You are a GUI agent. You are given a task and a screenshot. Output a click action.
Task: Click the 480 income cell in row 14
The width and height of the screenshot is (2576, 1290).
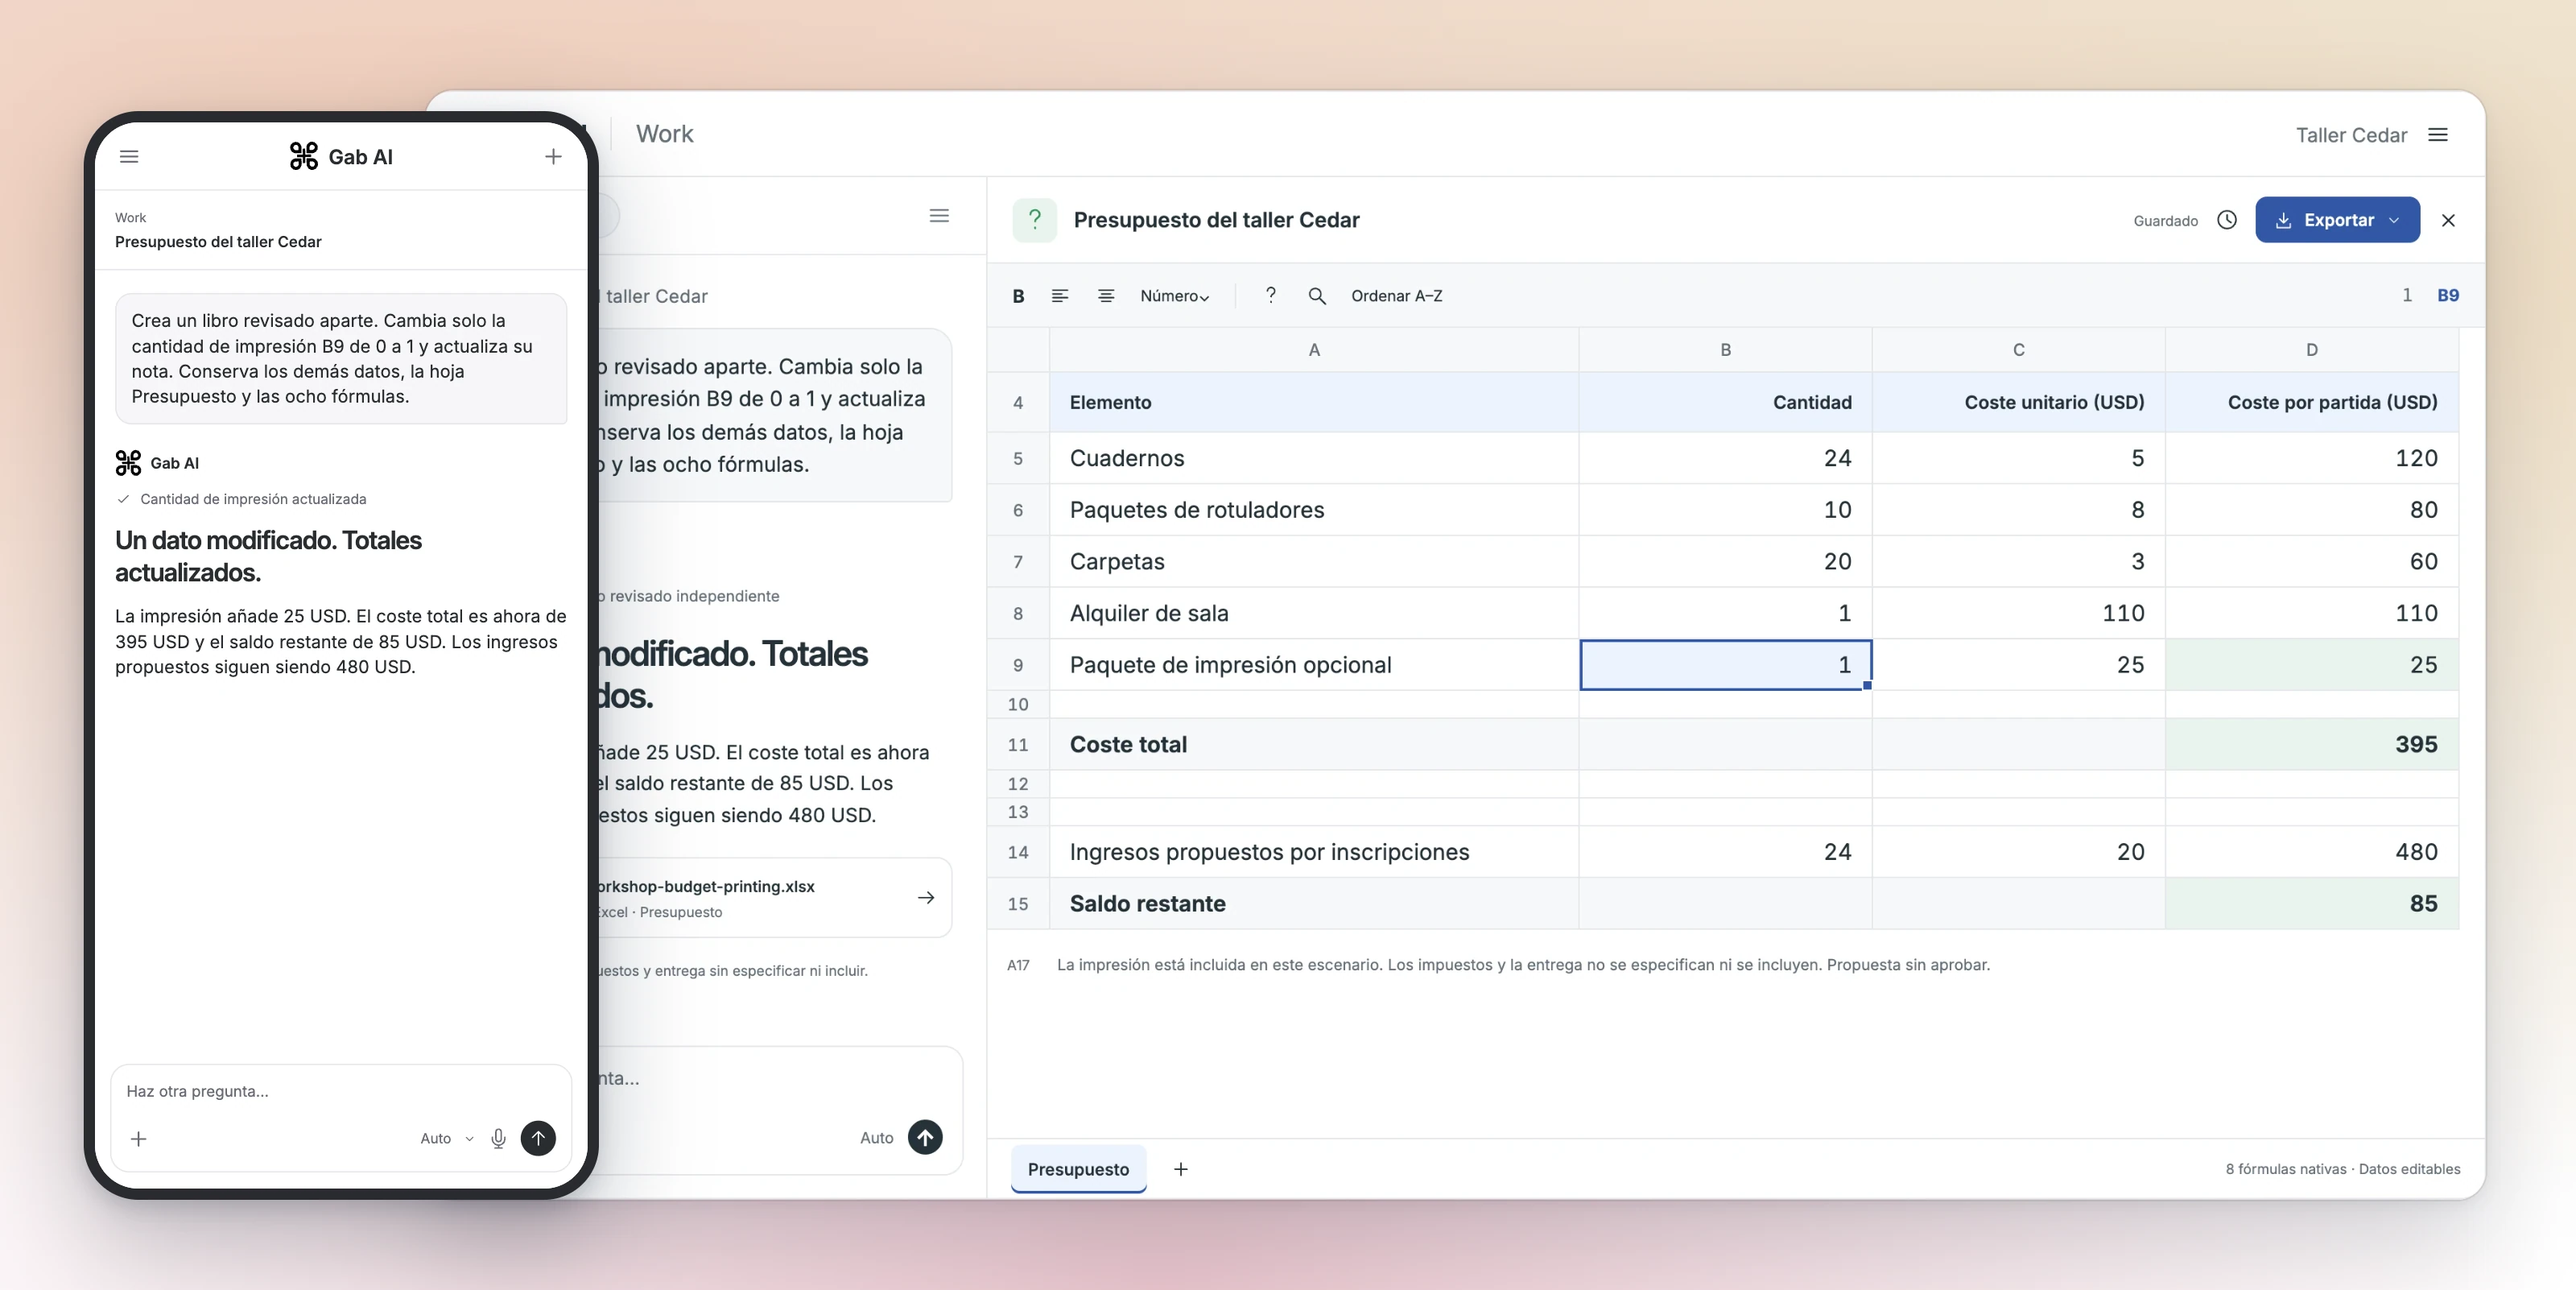[2311, 852]
